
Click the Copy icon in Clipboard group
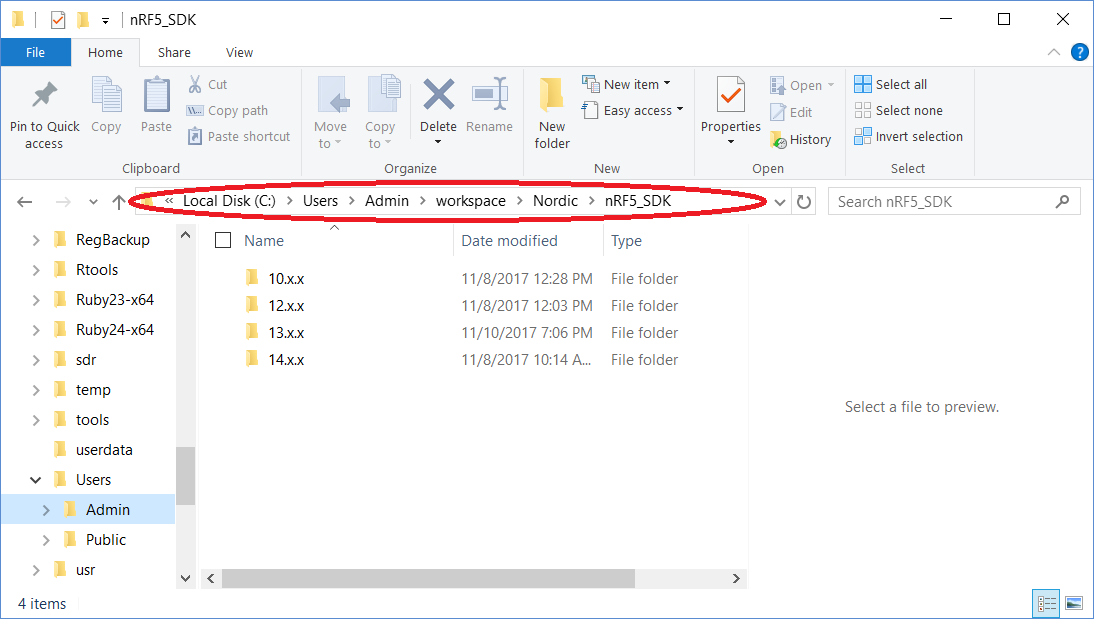click(107, 94)
